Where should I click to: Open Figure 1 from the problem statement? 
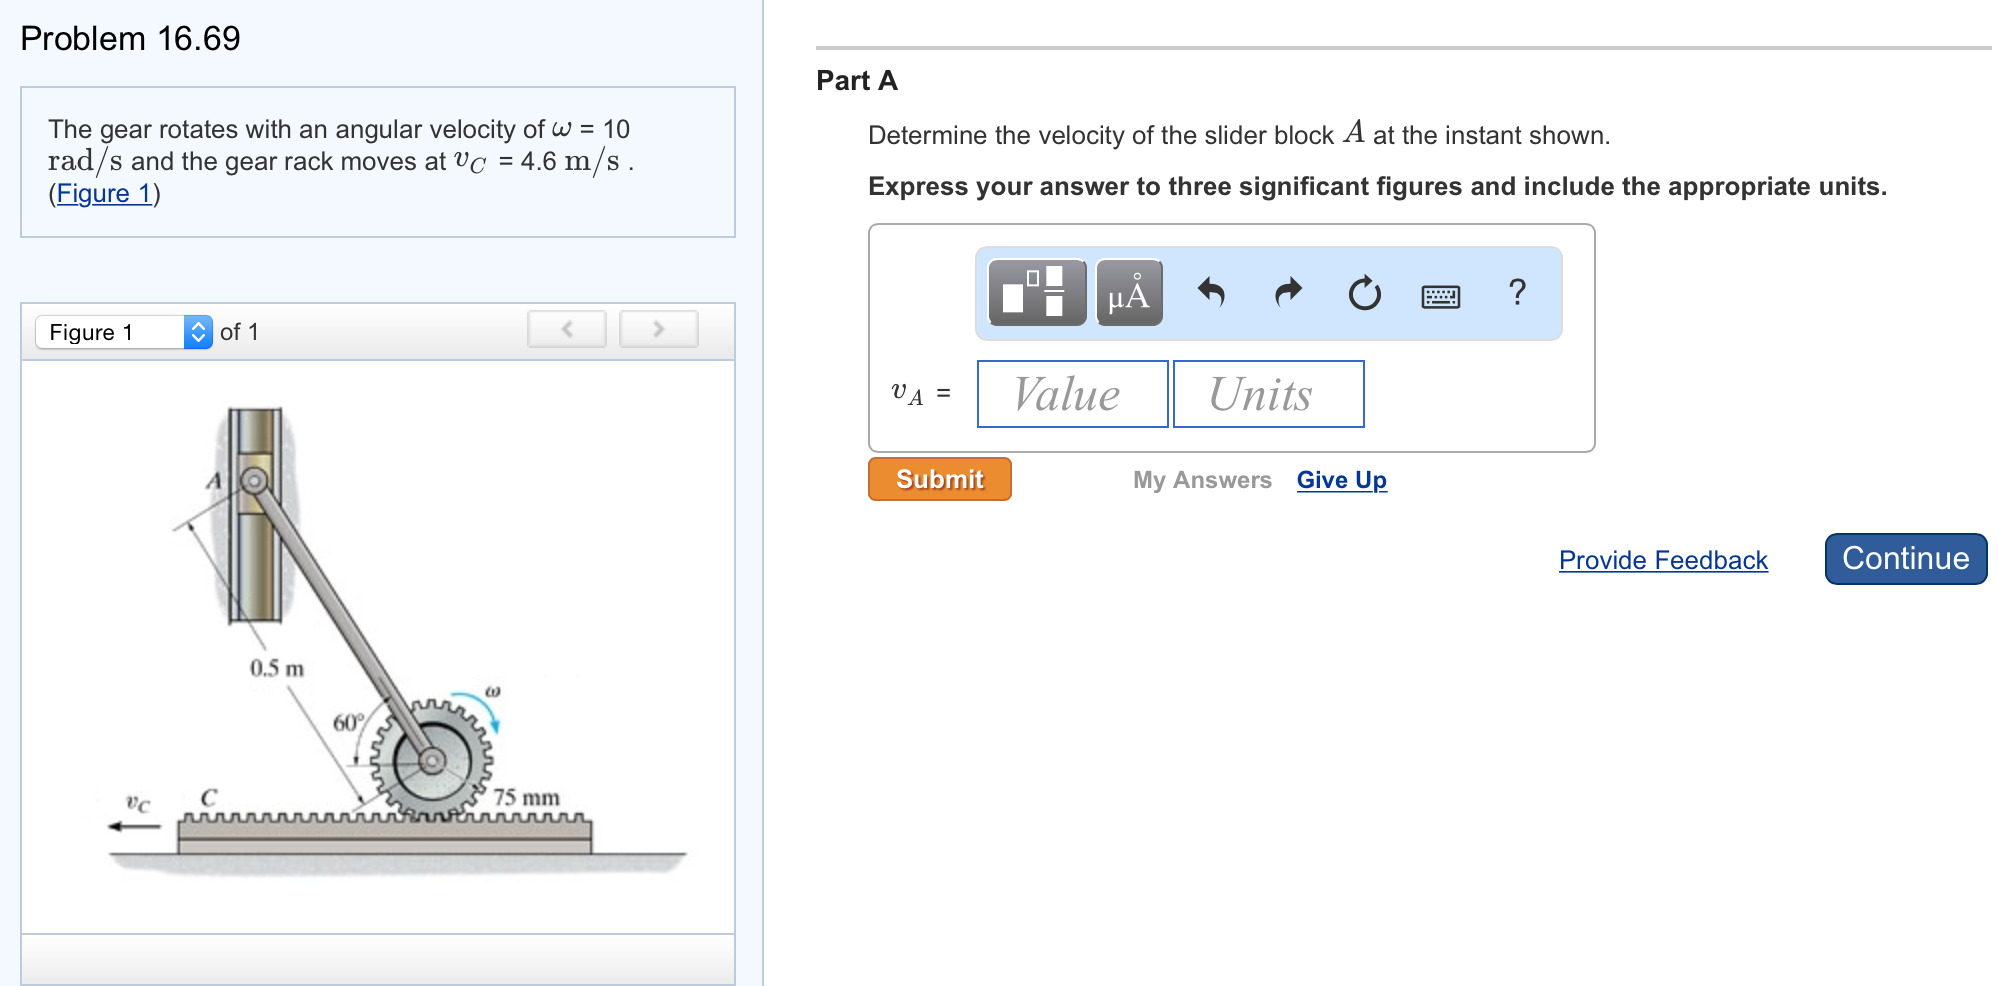click(x=104, y=193)
